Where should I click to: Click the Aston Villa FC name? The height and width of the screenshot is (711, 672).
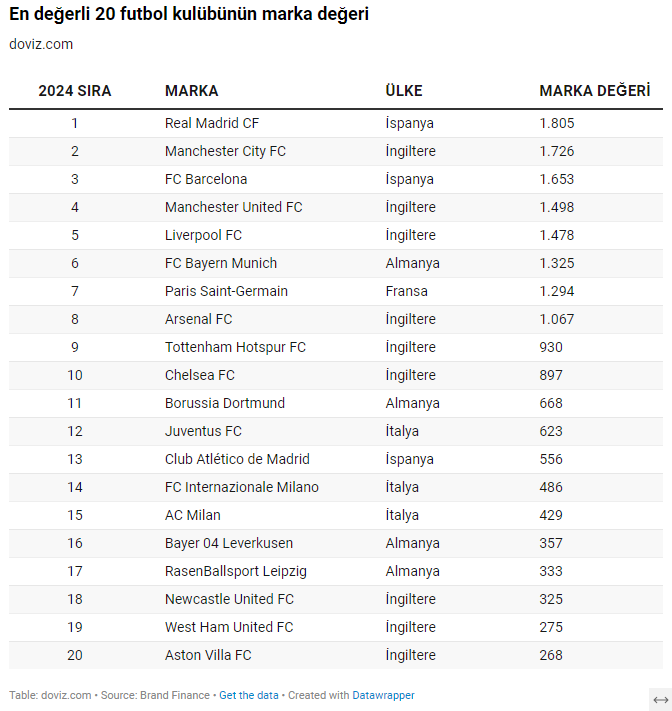pyautogui.click(x=208, y=655)
